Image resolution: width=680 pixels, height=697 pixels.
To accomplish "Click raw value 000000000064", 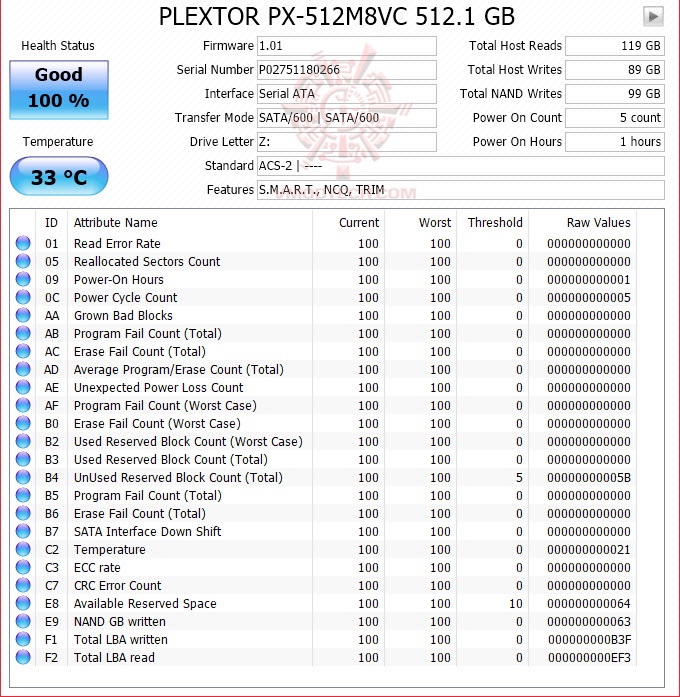I will pos(589,604).
